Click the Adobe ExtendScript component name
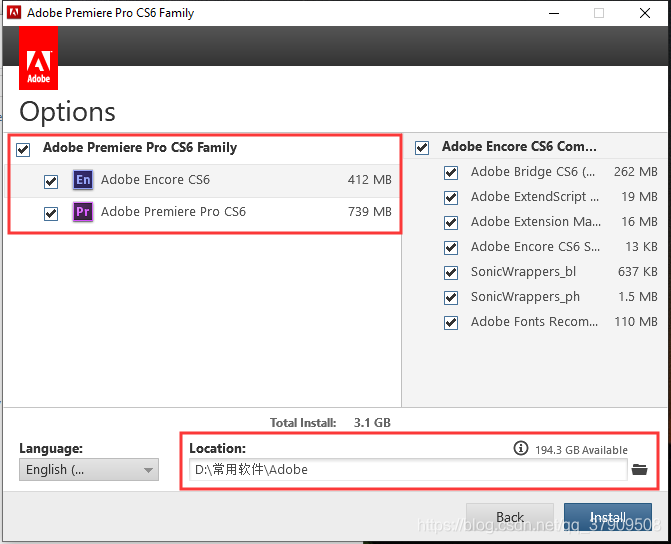 point(535,196)
